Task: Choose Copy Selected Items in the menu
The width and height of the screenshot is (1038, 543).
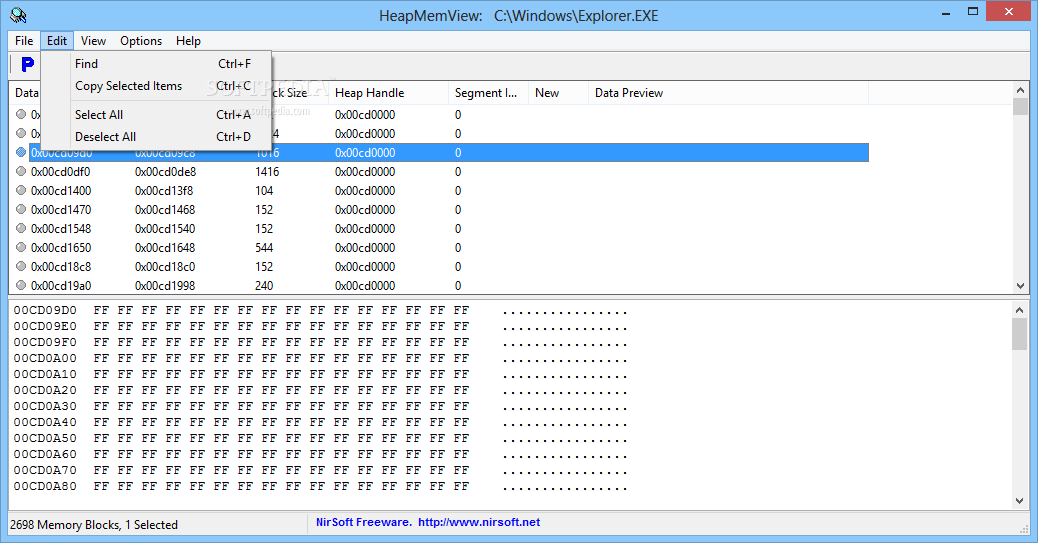Action: click(156, 85)
